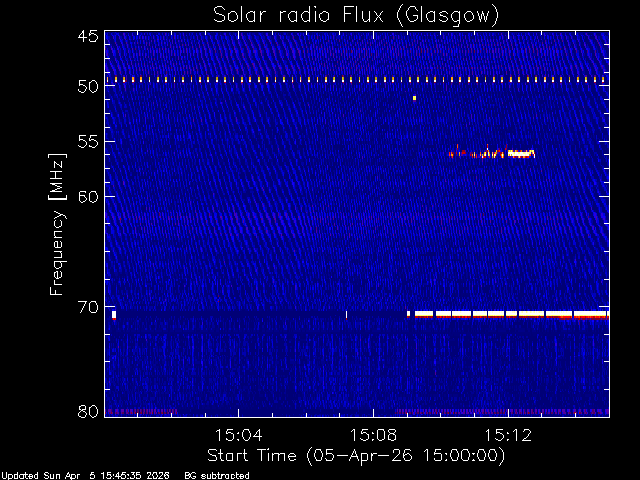This screenshot has width=640, height=480.
Task: Click the 55 MHz frequency axis label
Action: (x=88, y=142)
